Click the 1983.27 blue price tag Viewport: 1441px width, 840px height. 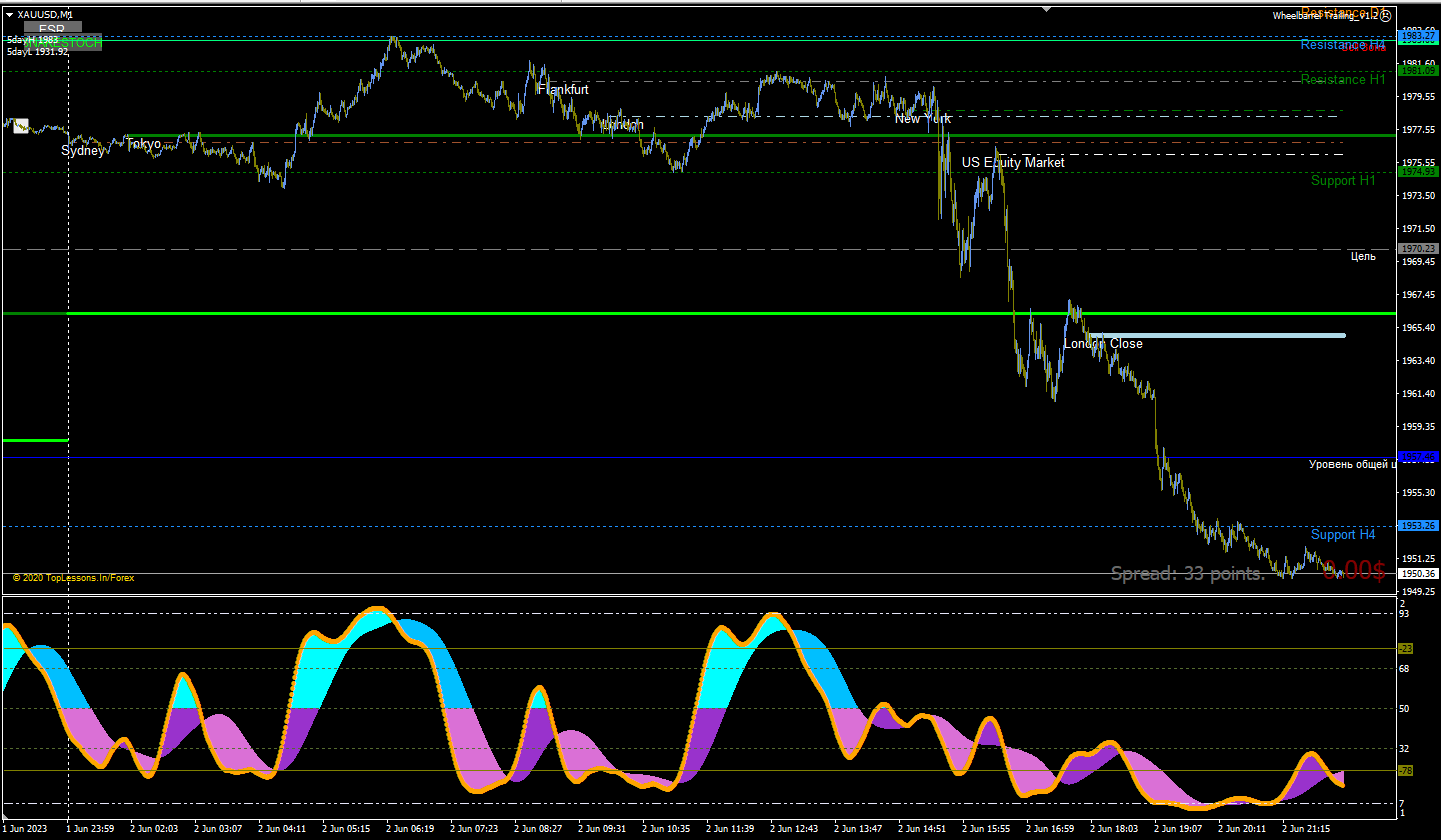[1419, 36]
